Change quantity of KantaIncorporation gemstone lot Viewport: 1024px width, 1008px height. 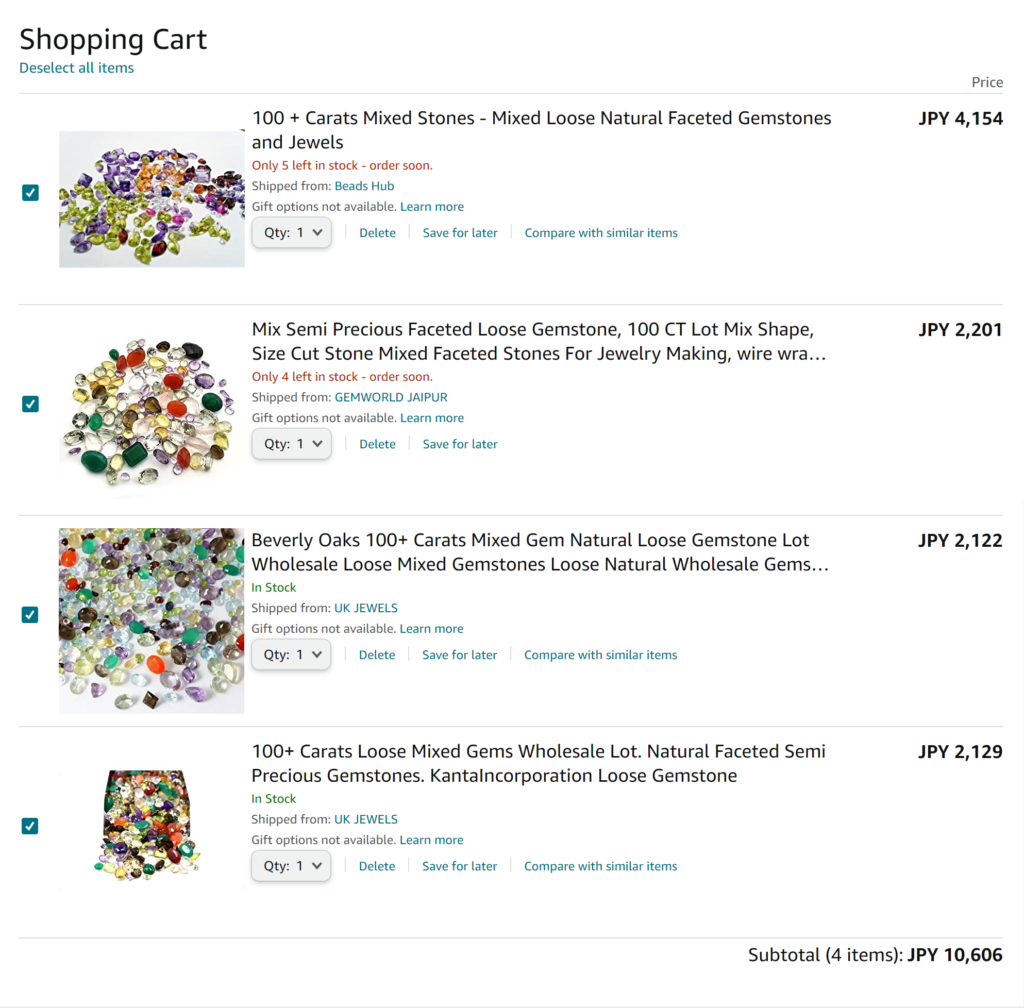291,866
